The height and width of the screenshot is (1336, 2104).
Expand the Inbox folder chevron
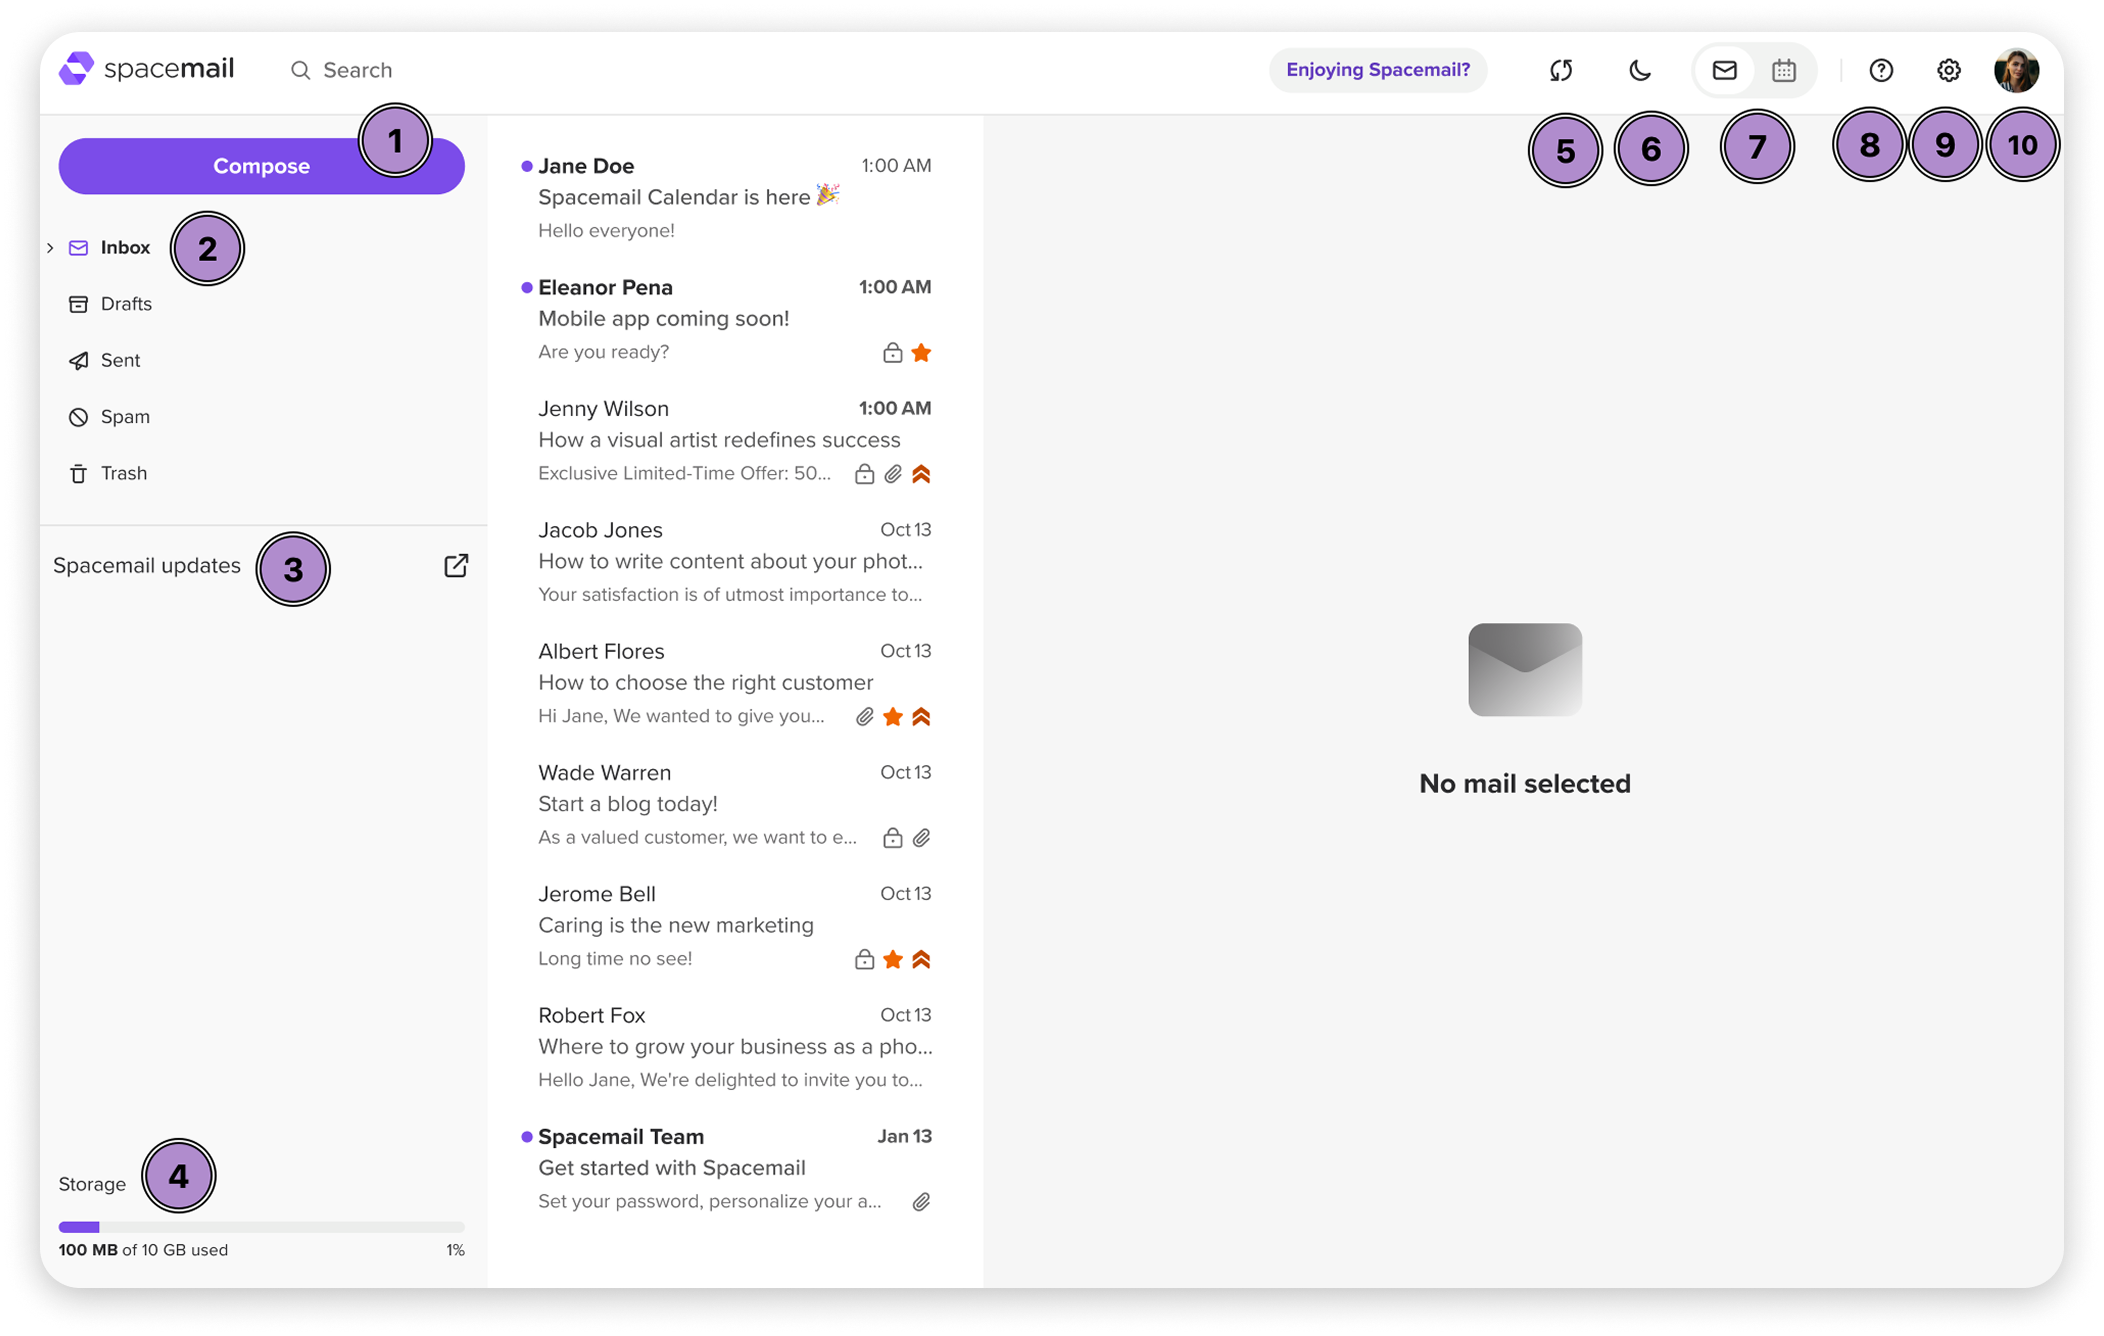click(50, 248)
